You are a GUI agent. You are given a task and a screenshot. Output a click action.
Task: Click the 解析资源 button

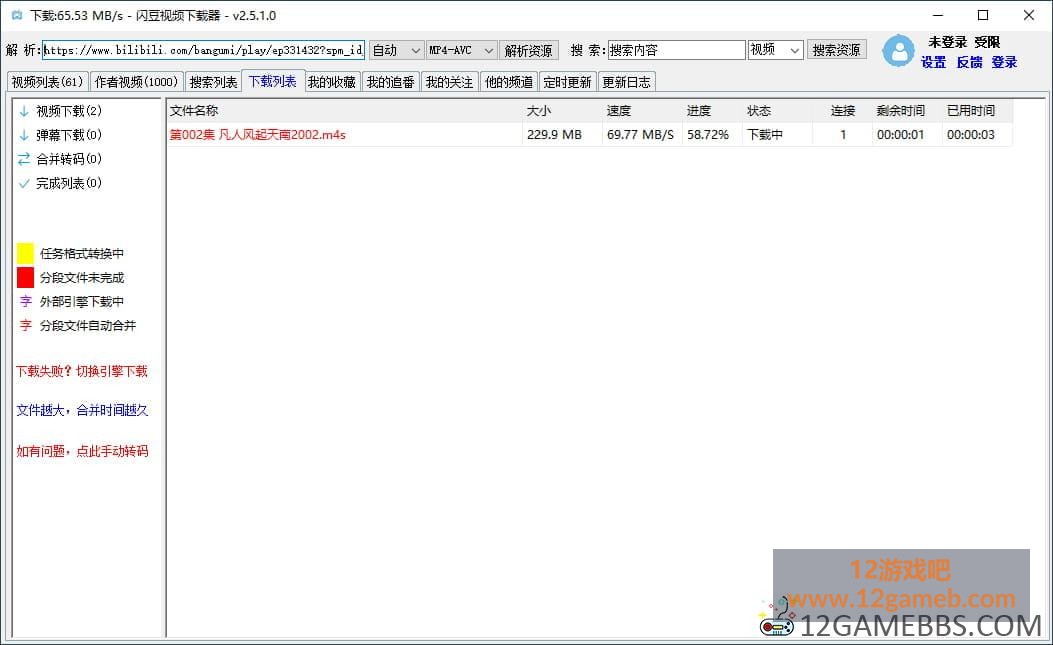tap(529, 50)
